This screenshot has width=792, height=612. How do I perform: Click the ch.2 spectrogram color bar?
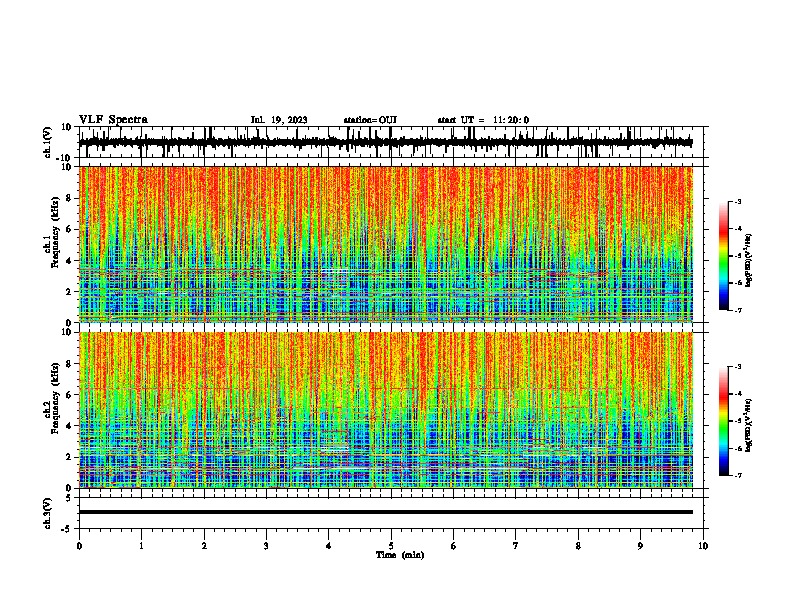(x=723, y=421)
